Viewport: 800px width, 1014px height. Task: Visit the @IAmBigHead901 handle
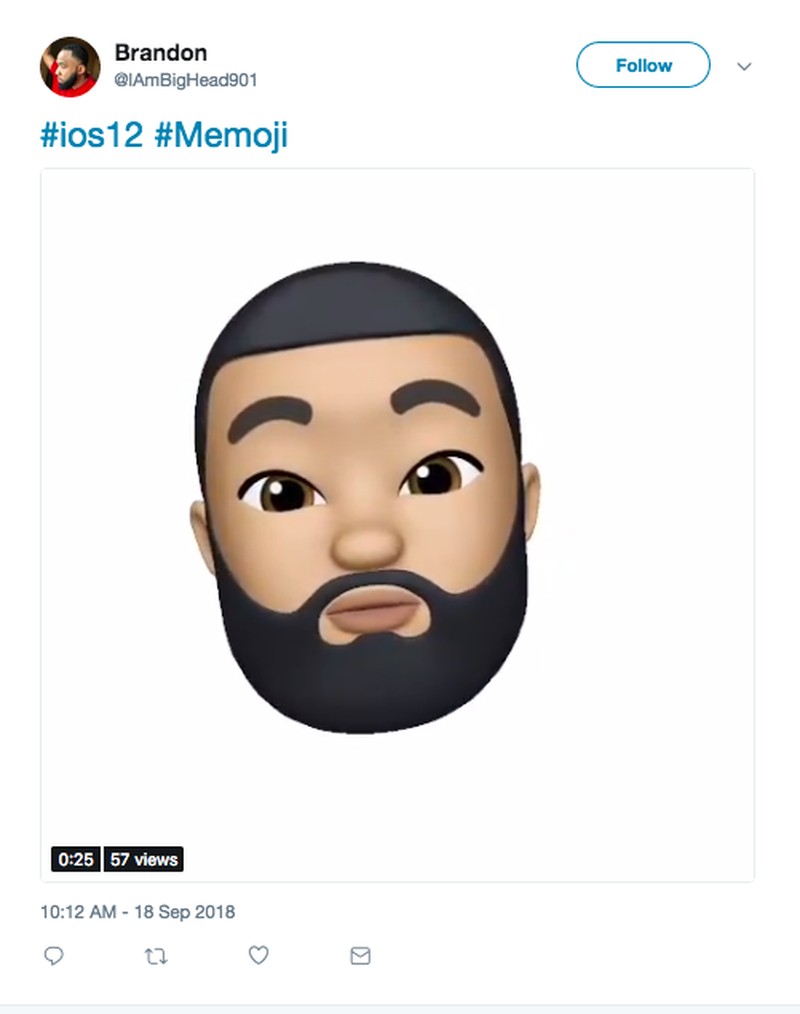click(185, 80)
